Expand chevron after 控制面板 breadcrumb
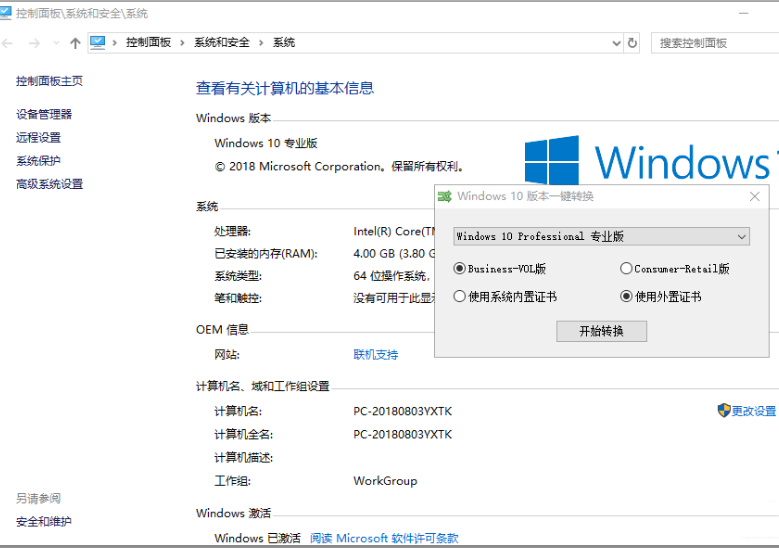Image resolution: width=779 pixels, height=548 pixels. click(182, 43)
